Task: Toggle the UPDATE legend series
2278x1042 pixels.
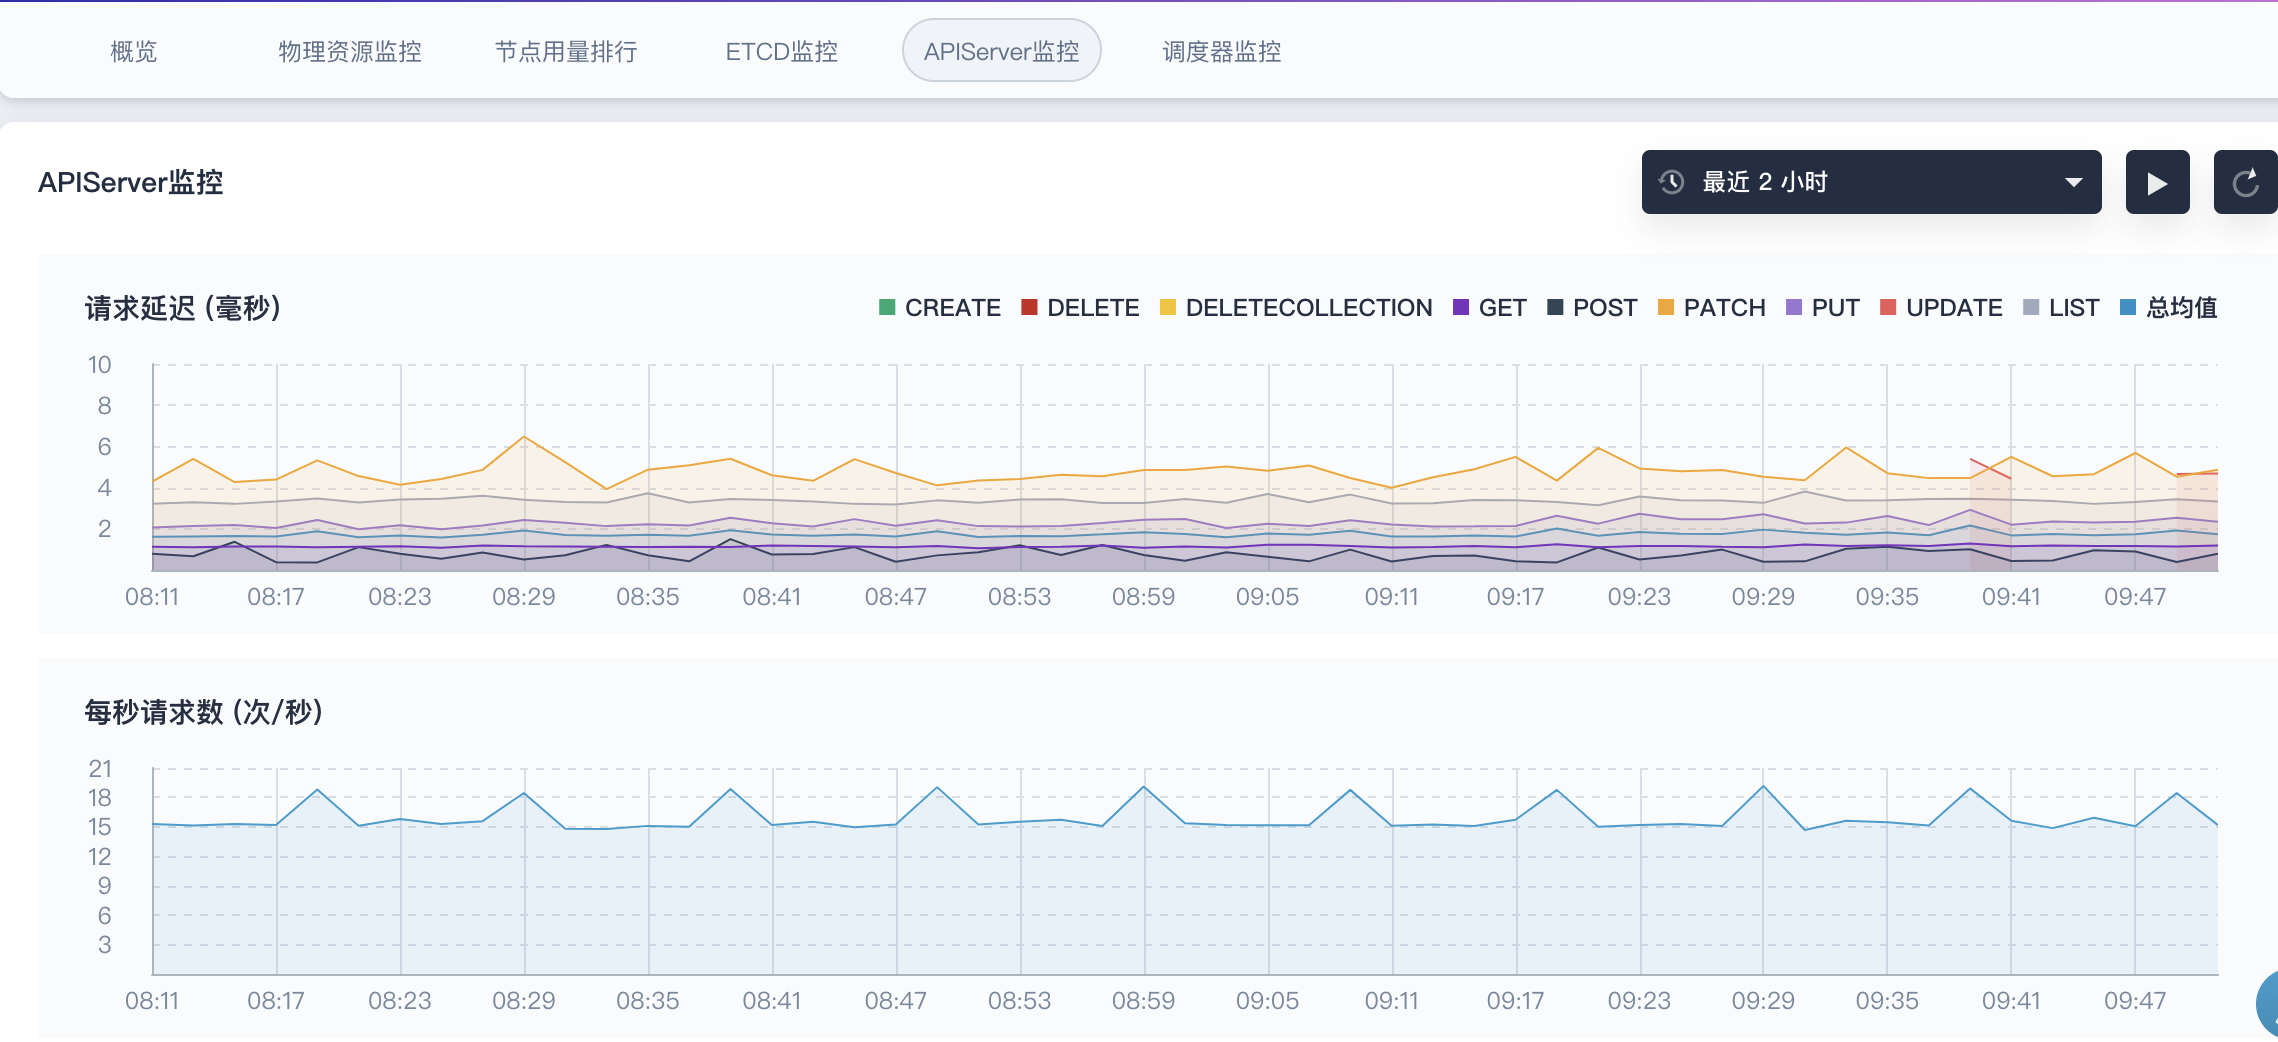Action: [x=1941, y=307]
